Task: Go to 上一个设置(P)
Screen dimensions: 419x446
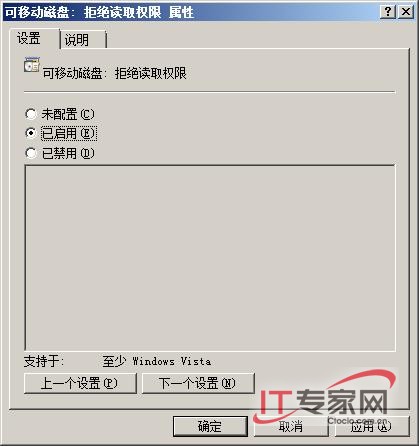Action: (80, 383)
